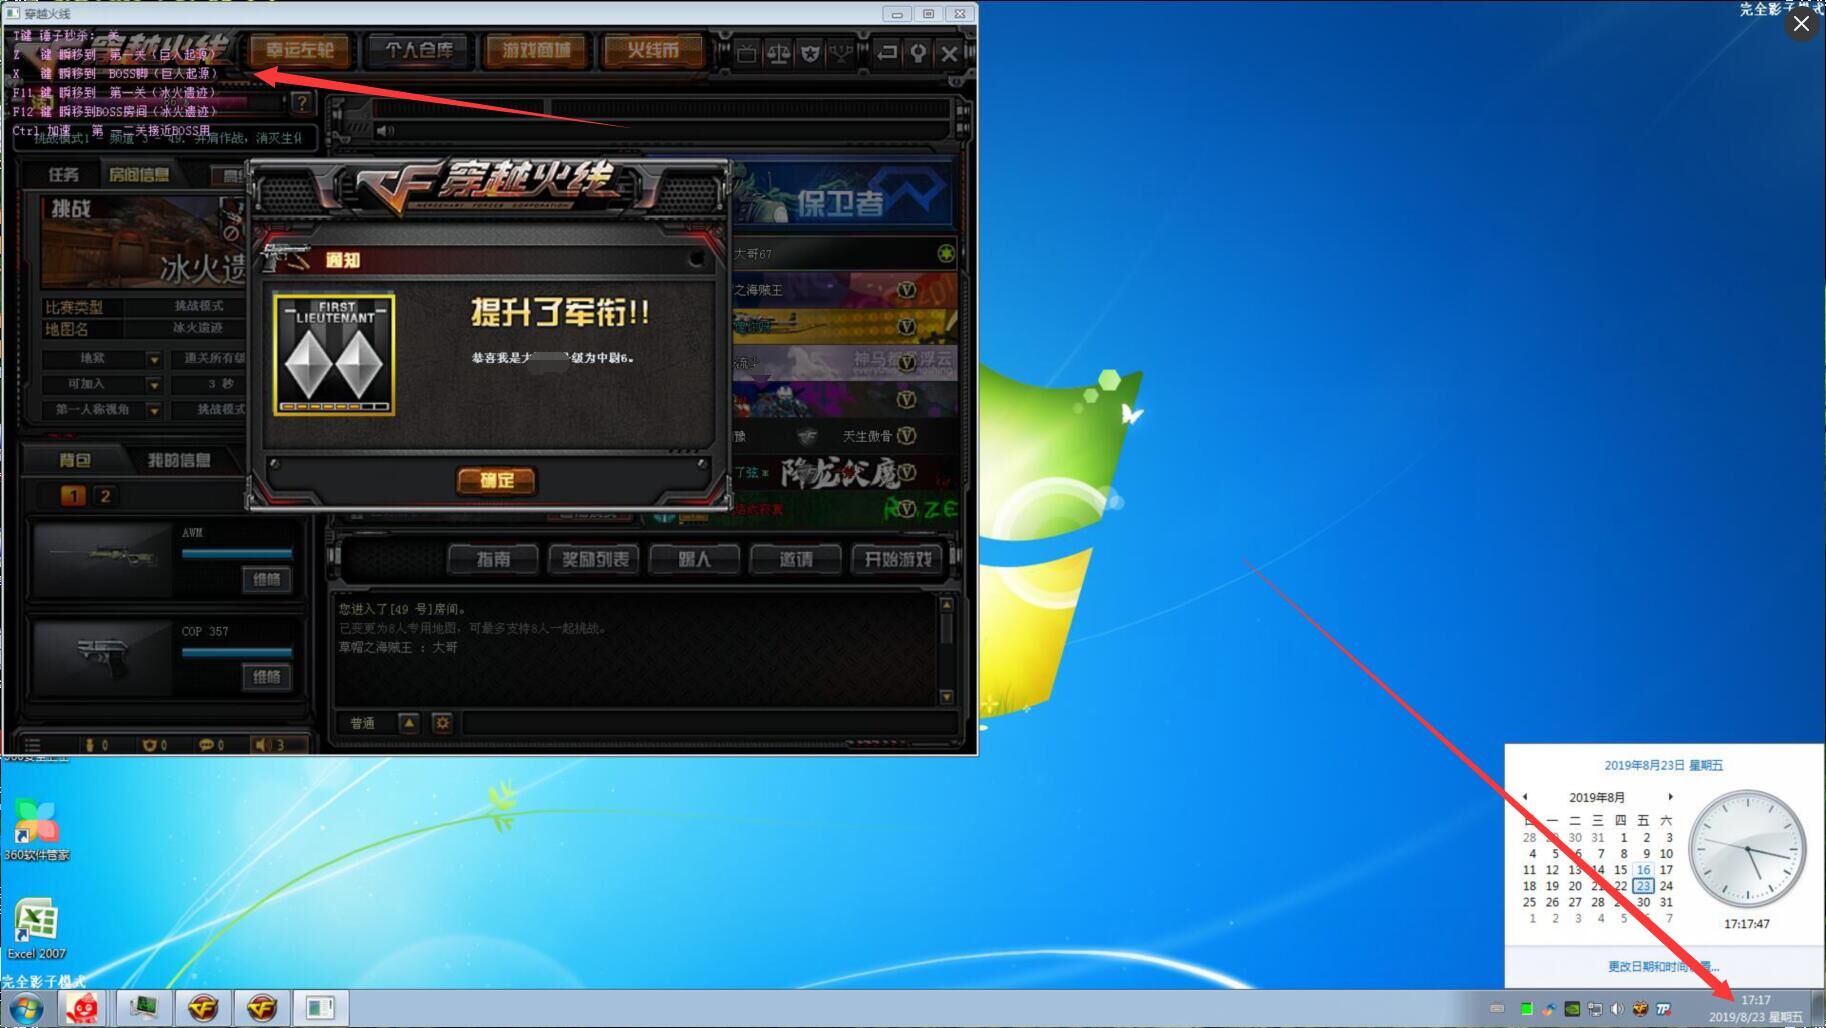Click chat log scroll-down arrow

click(946, 696)
